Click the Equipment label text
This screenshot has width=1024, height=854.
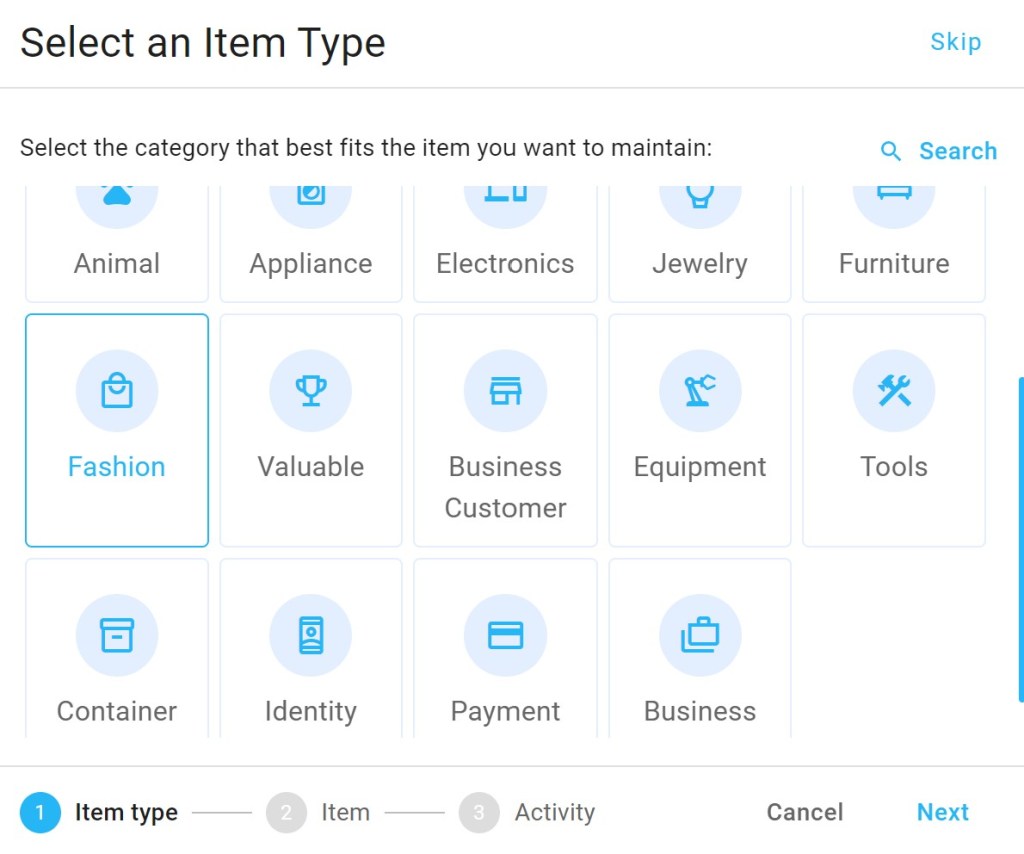700,468
